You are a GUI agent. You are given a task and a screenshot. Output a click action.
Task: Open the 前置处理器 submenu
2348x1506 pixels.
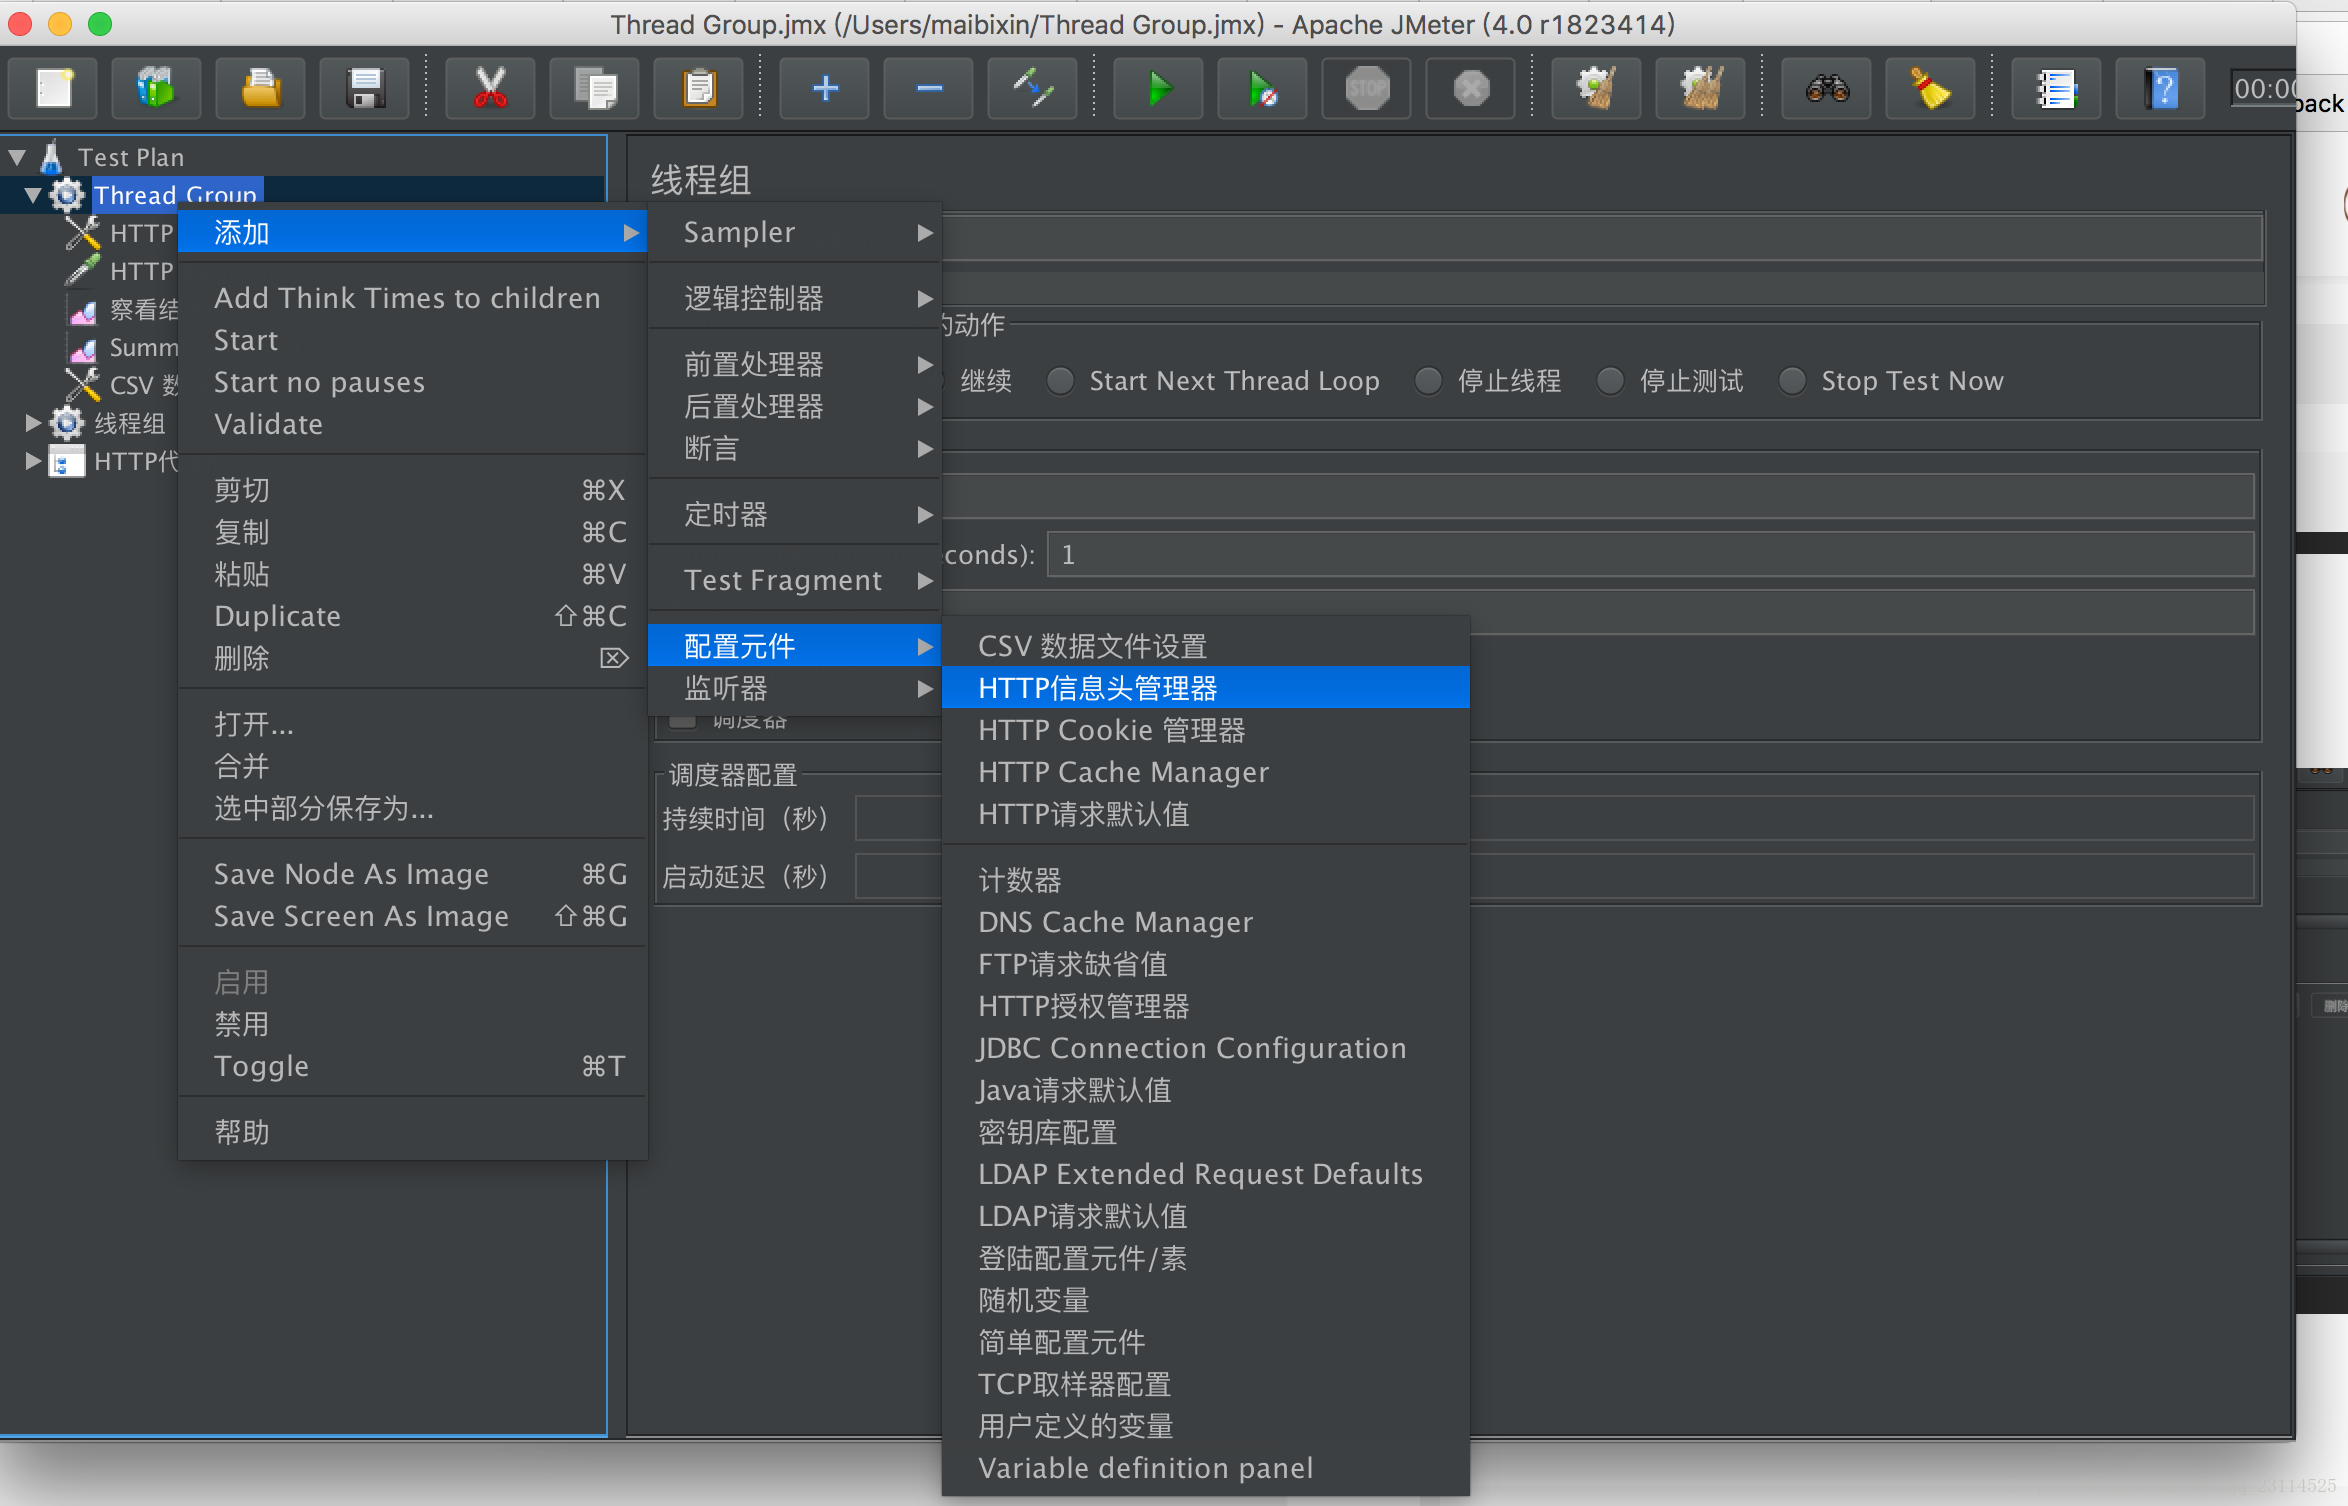(794, 364)
